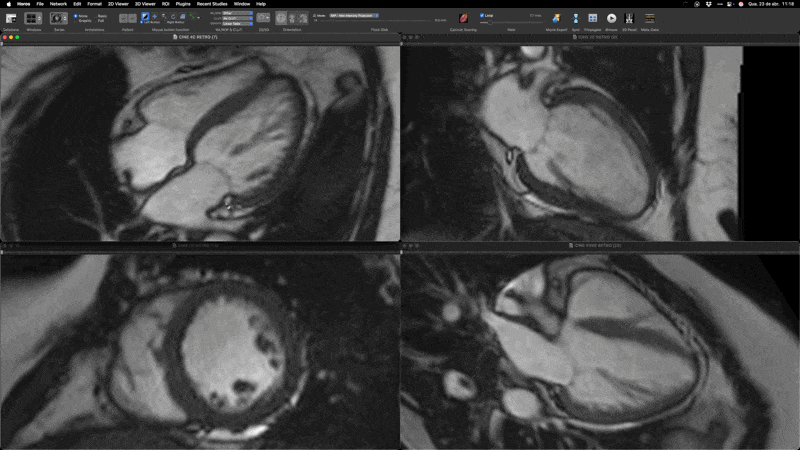This screenshot has width=800, height=450.
Task: Open the Thick Slab mode projection dropdown
Action: pyautogui.click(x=354, y=16)
